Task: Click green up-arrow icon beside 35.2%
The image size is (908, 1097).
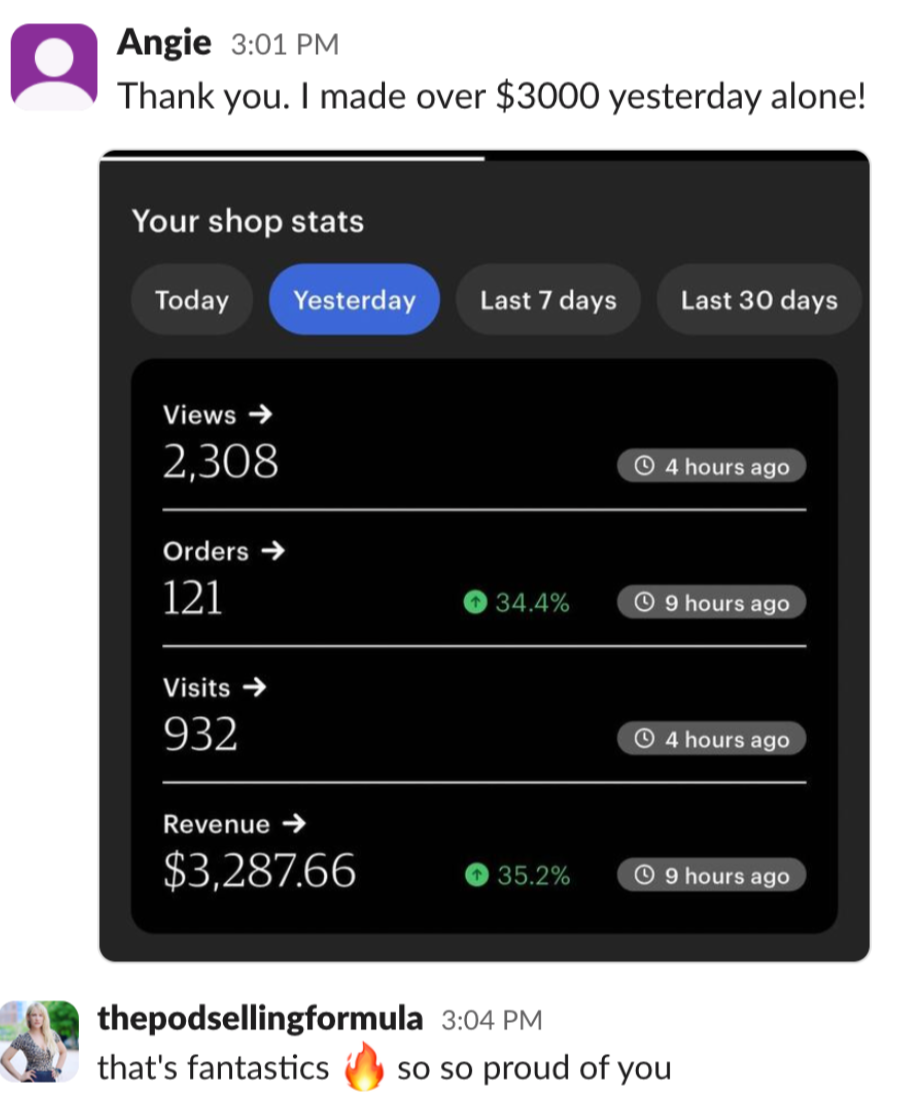Action: pos(477,876)
